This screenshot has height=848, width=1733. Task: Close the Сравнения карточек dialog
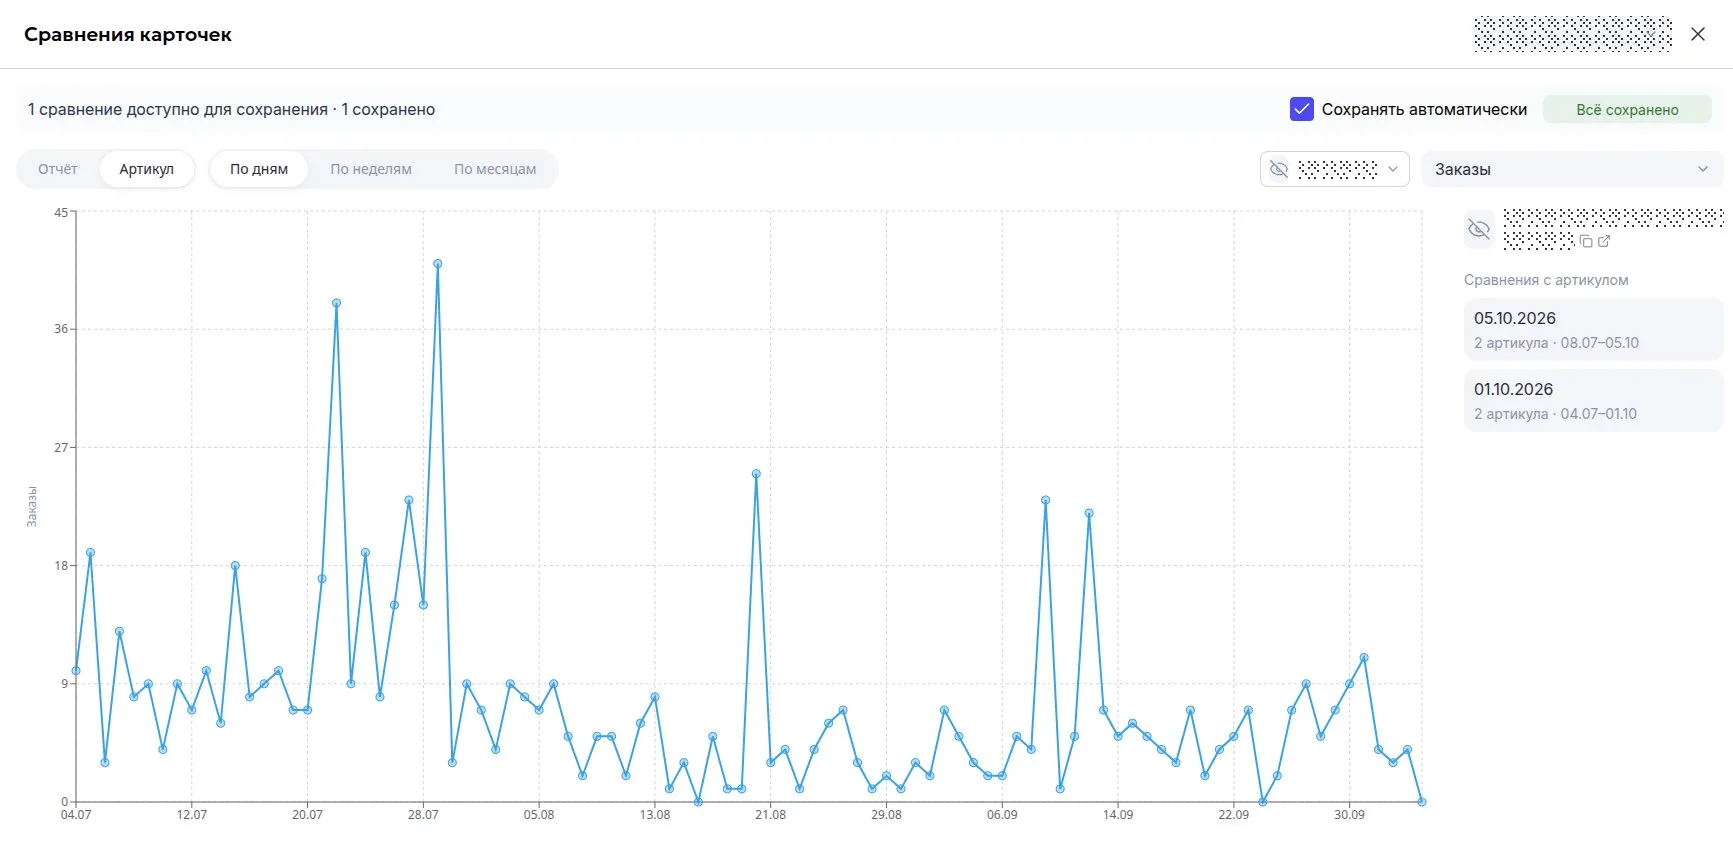[x=1698, y=34]
